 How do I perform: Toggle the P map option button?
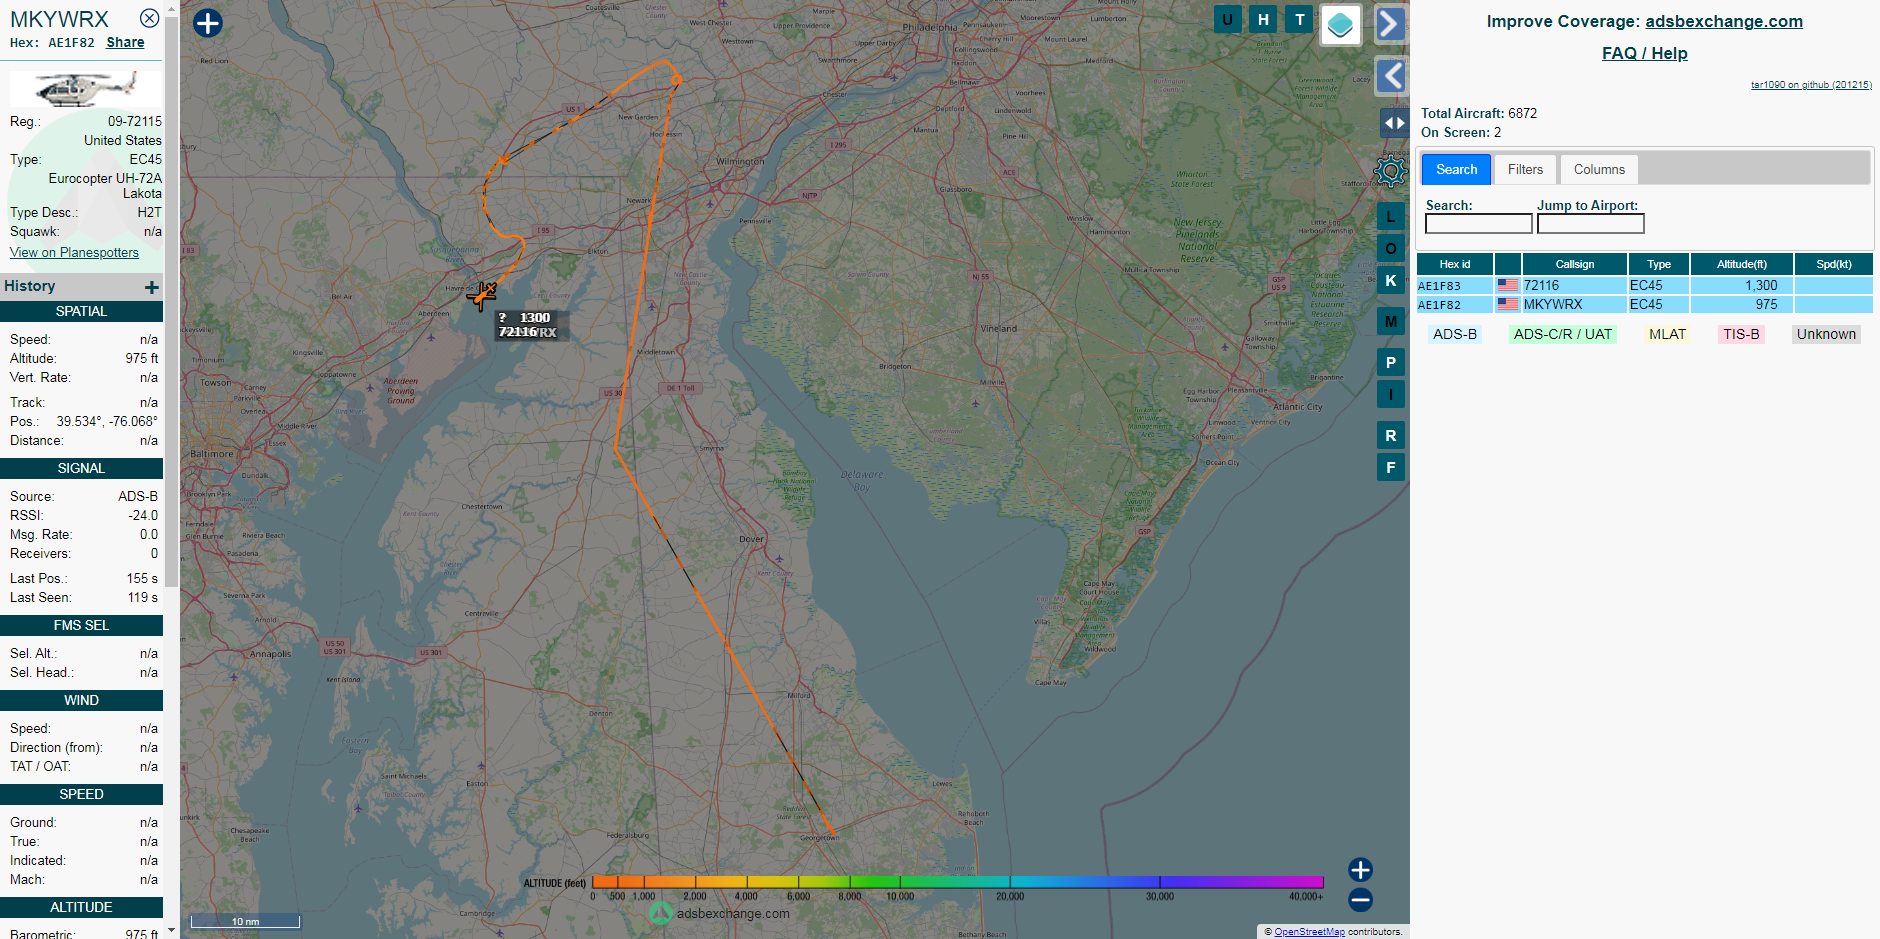point(1390,362)
